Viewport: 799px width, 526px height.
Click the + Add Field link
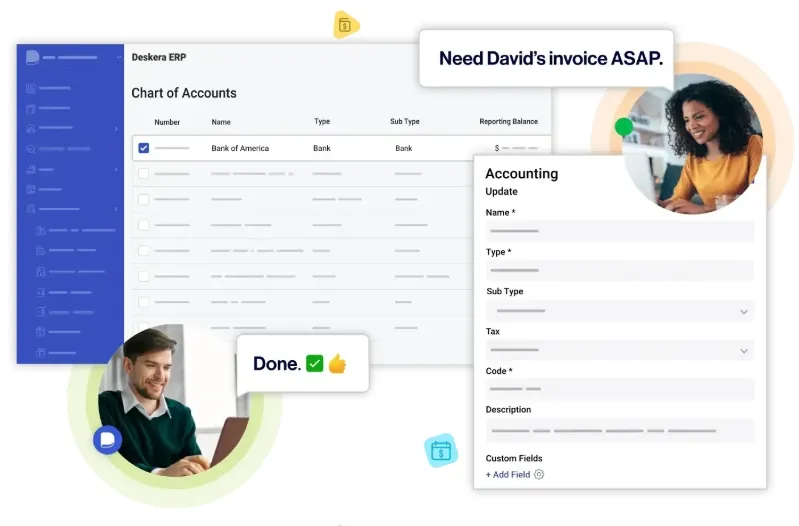508,475
